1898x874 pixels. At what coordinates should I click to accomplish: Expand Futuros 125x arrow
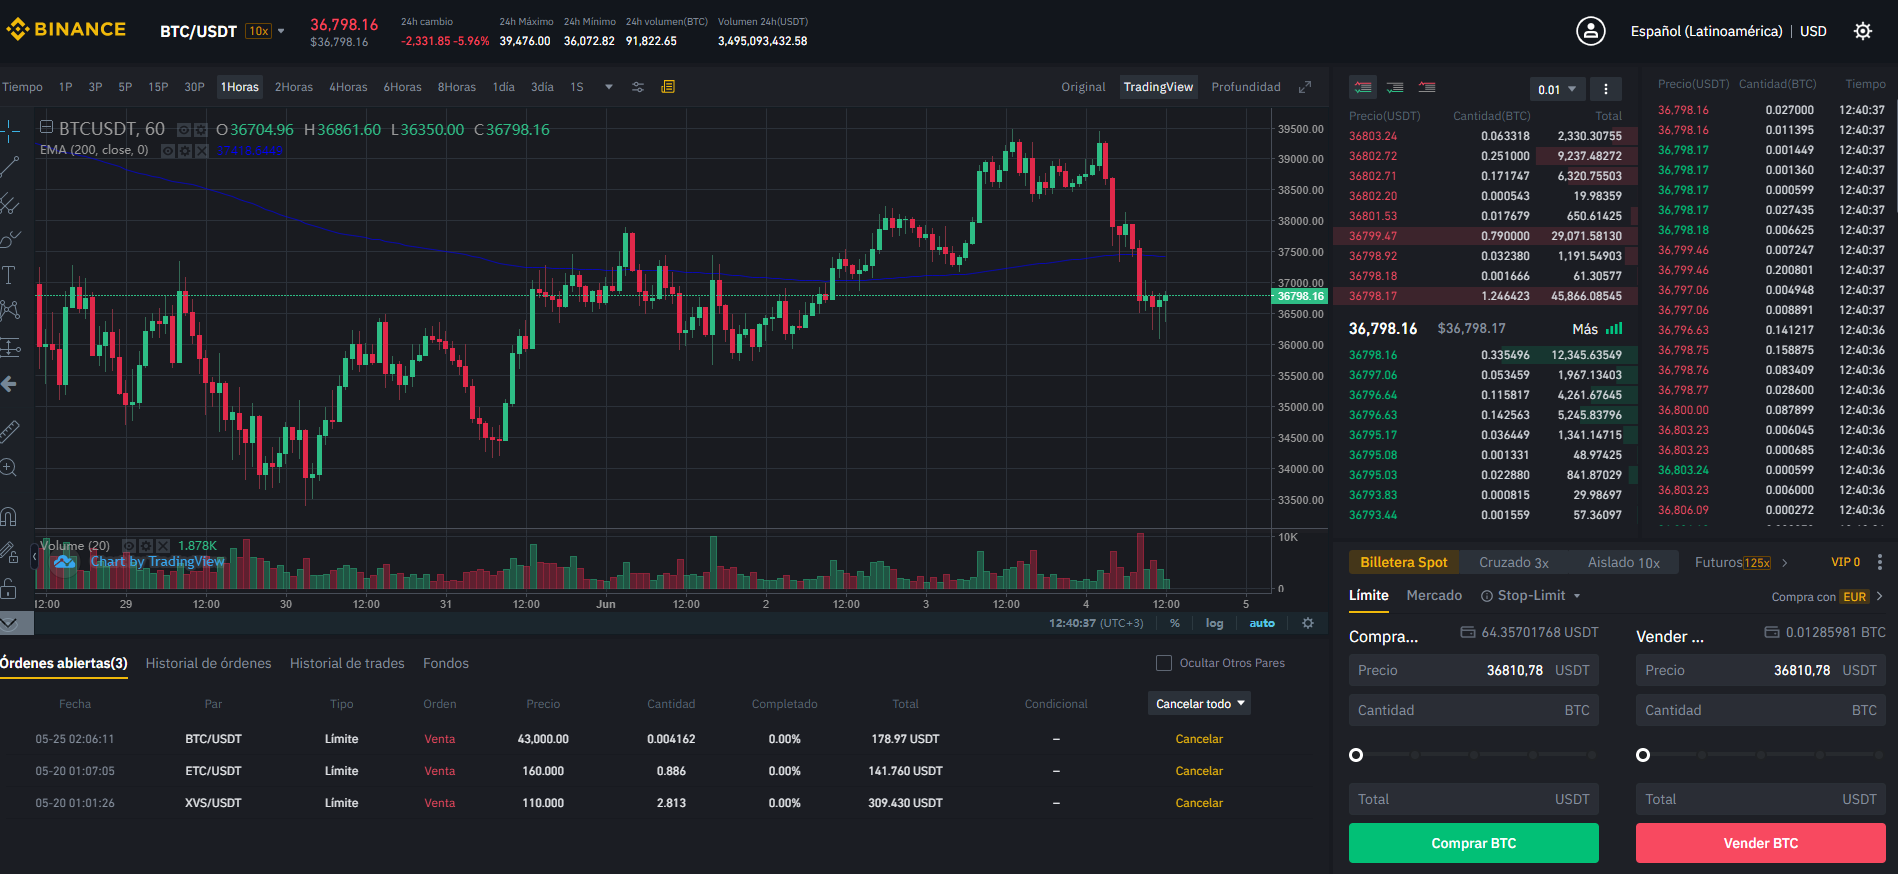(1784, 562)
